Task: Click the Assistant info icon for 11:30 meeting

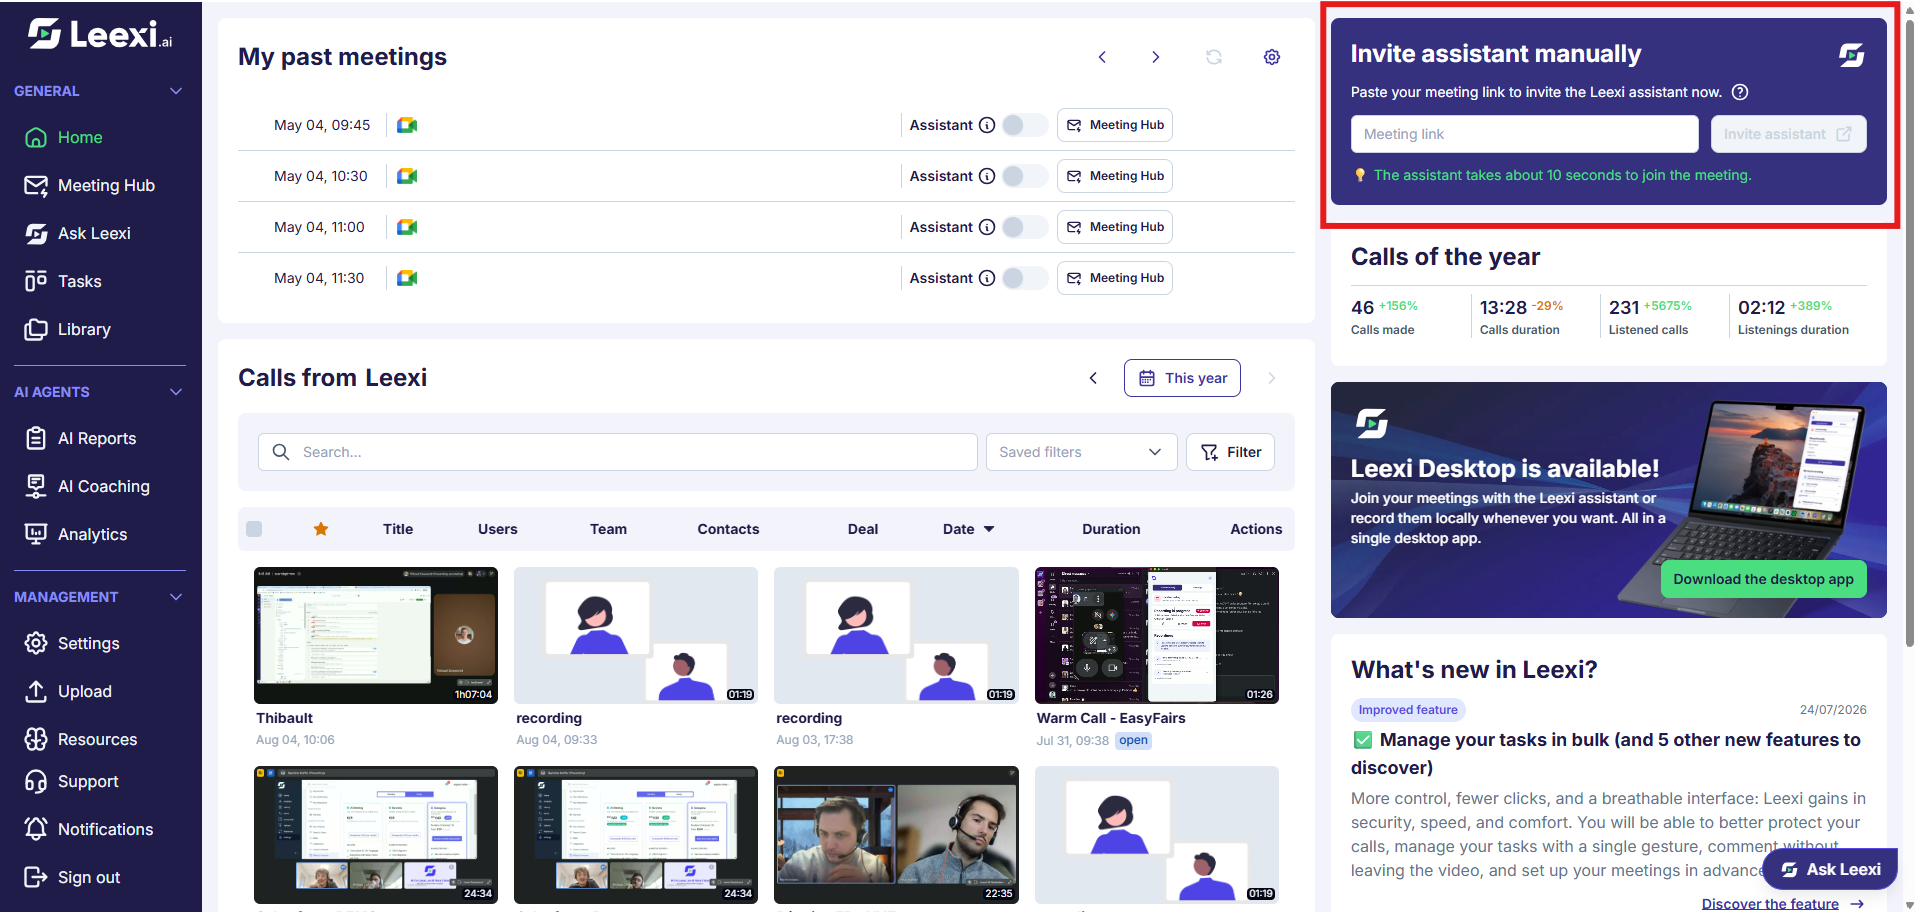Action: (987, 278)
